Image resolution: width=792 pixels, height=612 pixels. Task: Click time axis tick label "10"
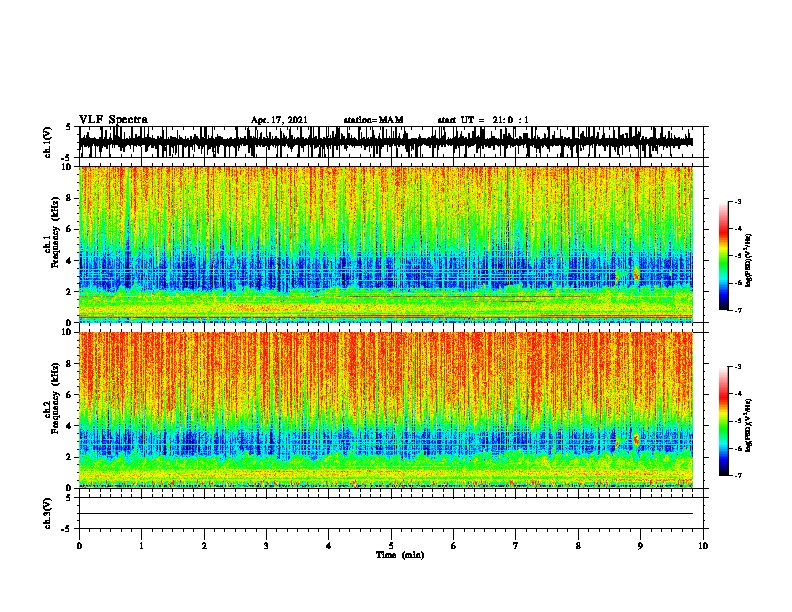703,546
